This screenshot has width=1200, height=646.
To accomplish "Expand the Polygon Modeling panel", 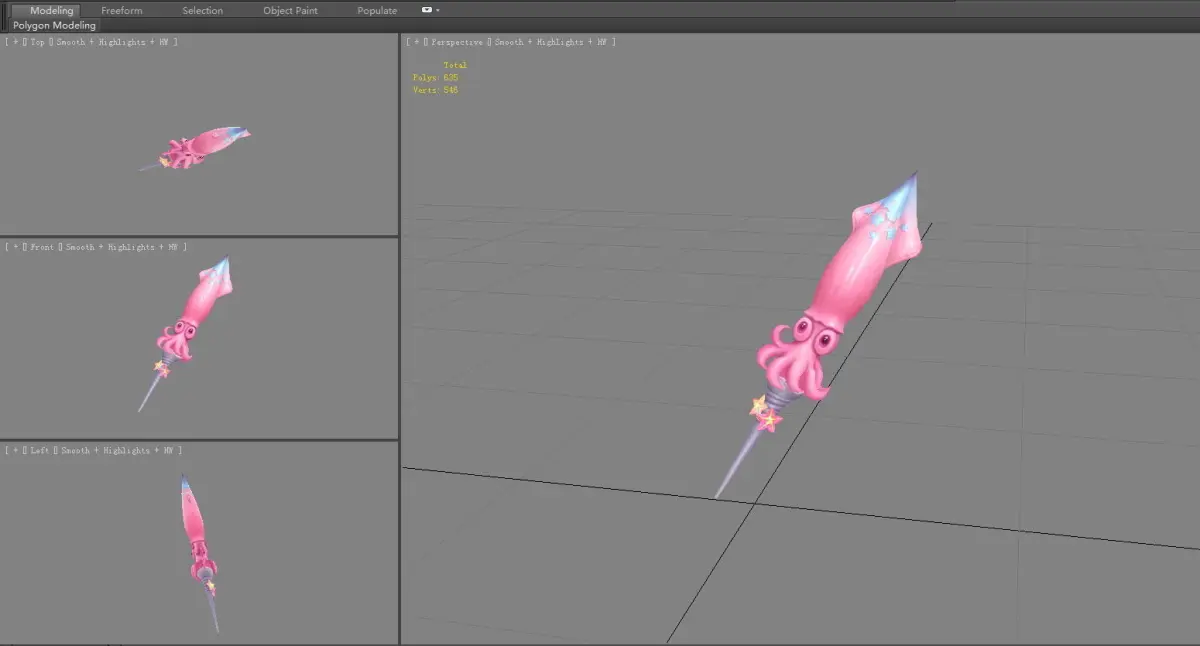I will click(55, 25).
